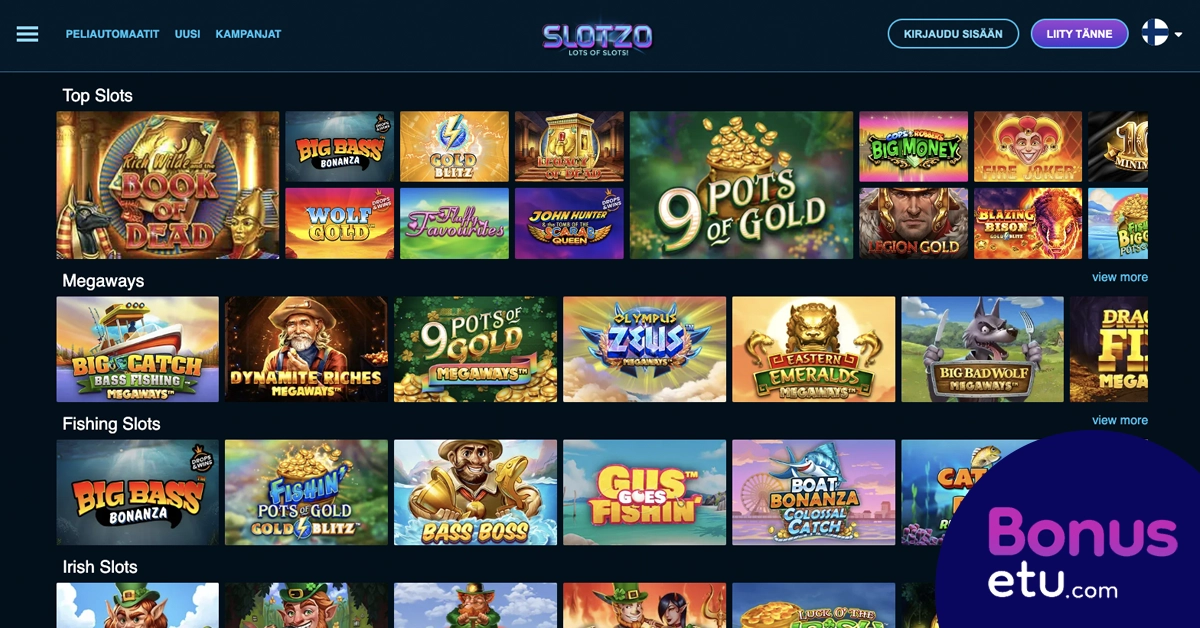The width and height of the screenshot is (1200, 628).
Task: Go to the Uusi menu item
Action: (x=188, y=34)
